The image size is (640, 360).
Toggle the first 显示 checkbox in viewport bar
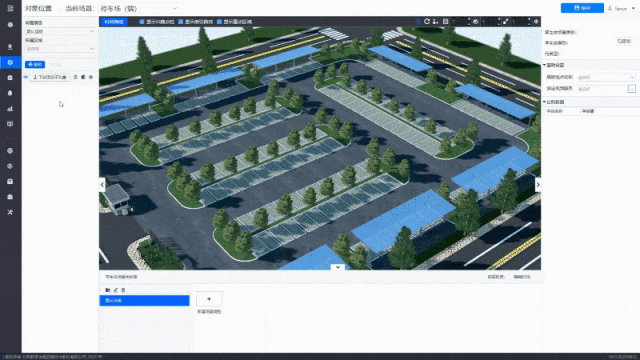tap(142, 22)
